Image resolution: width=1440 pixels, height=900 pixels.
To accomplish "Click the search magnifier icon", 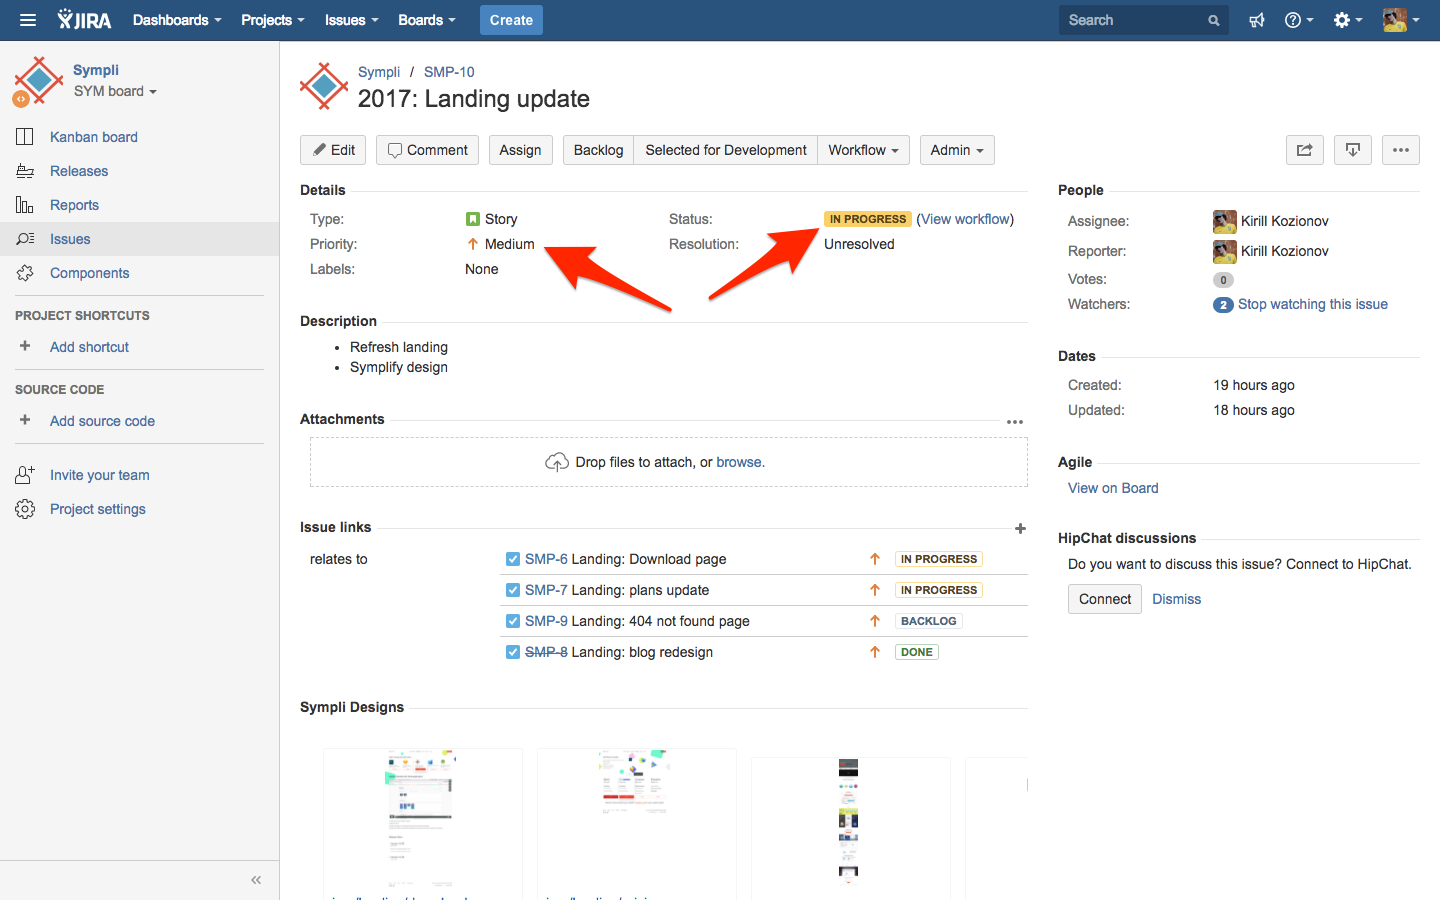I will click(x=1213, y=20).
